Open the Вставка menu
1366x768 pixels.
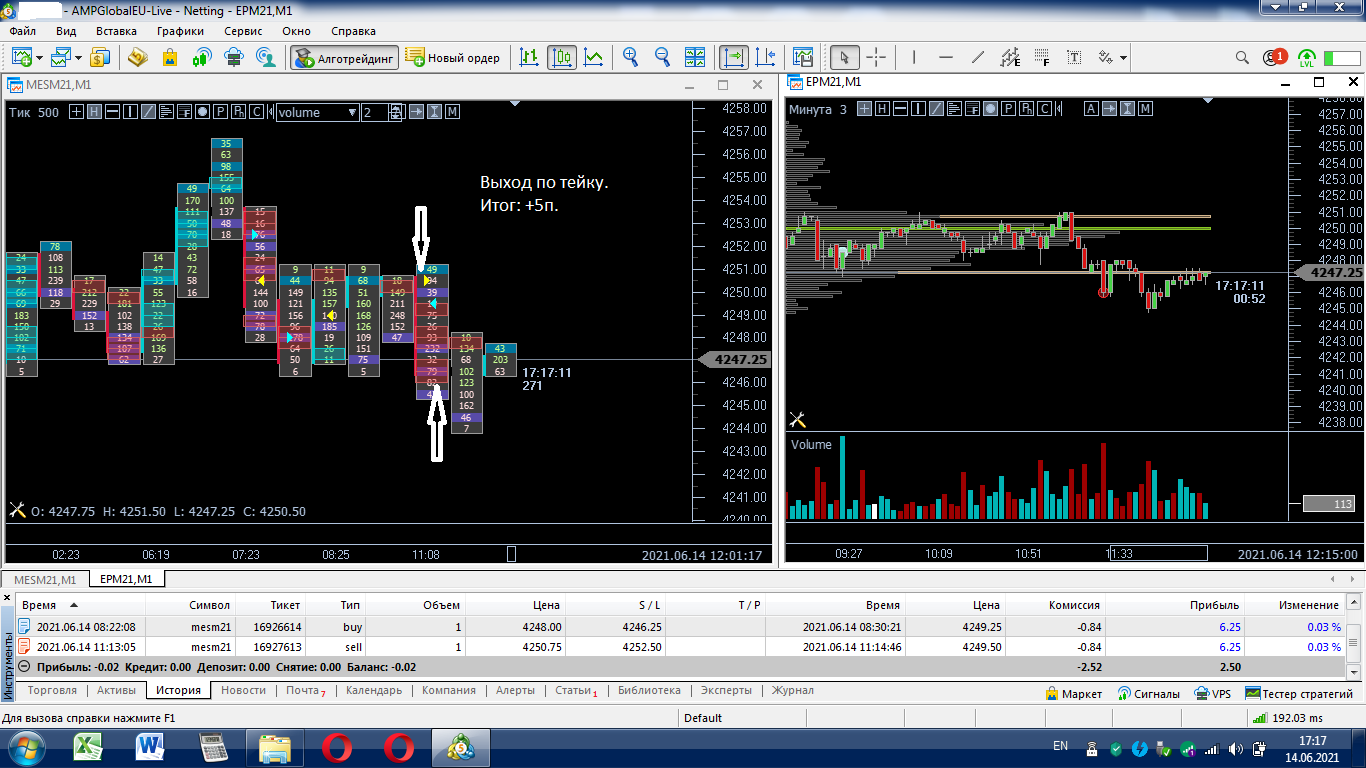click(x=116, y=31)
